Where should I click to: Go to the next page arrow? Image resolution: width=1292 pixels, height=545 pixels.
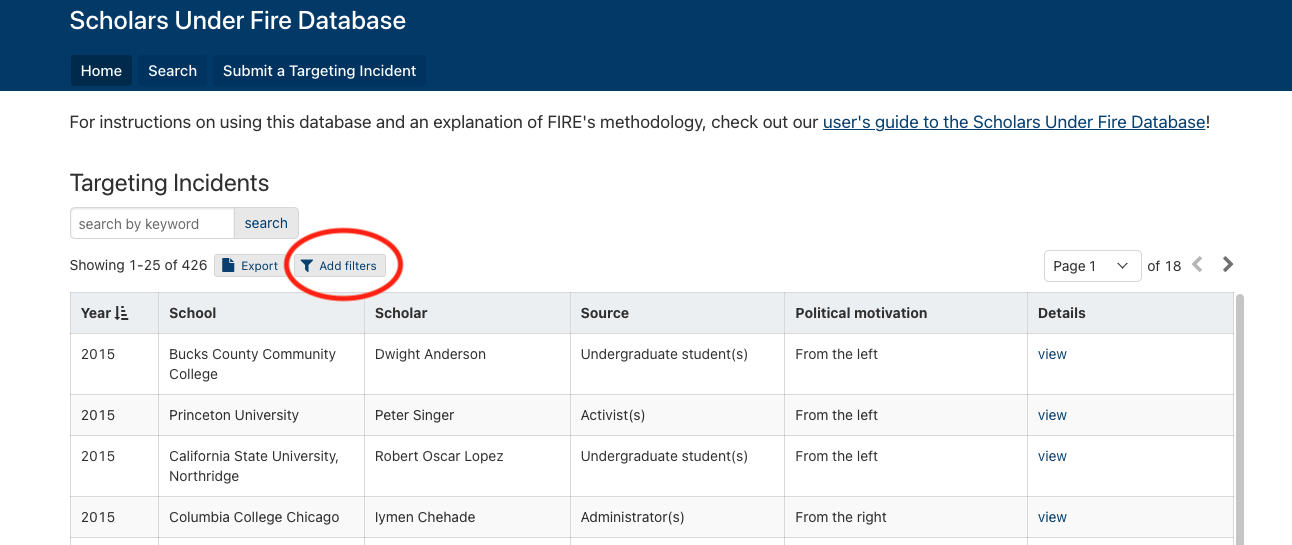tap(1228, 265)
